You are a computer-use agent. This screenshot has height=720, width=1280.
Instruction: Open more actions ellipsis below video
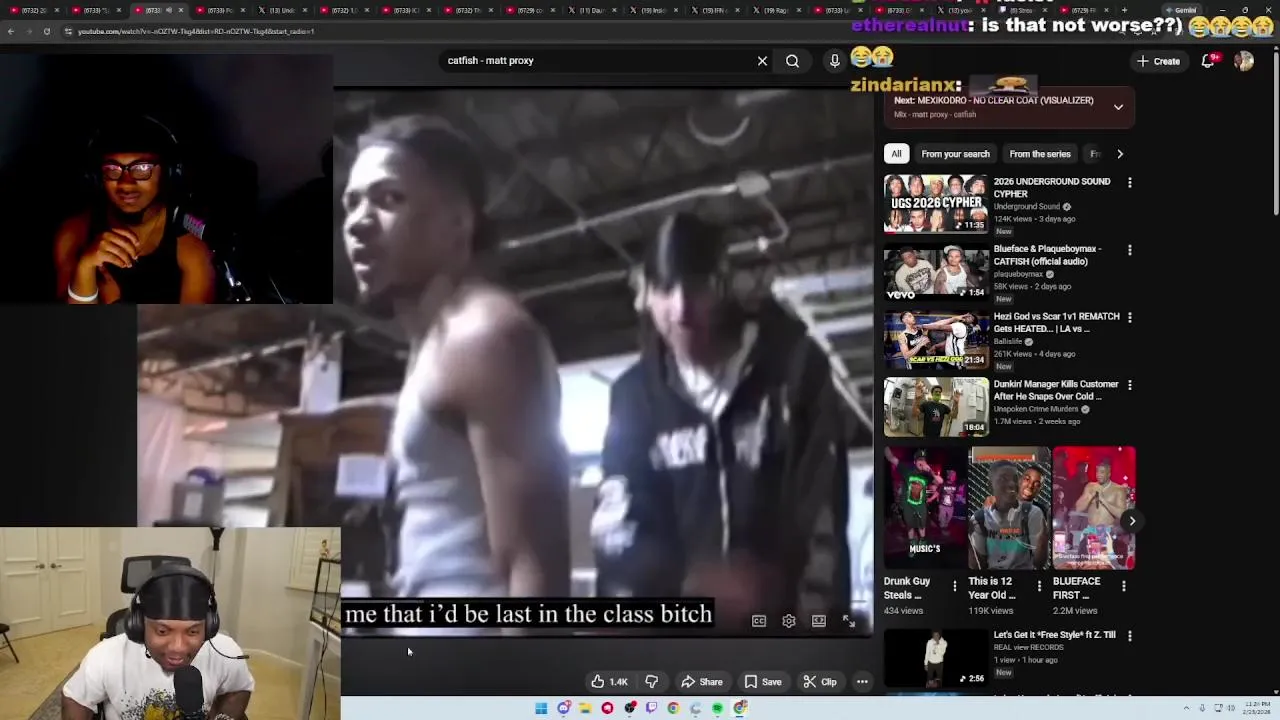pyautogui.click(x=862, y=682)
